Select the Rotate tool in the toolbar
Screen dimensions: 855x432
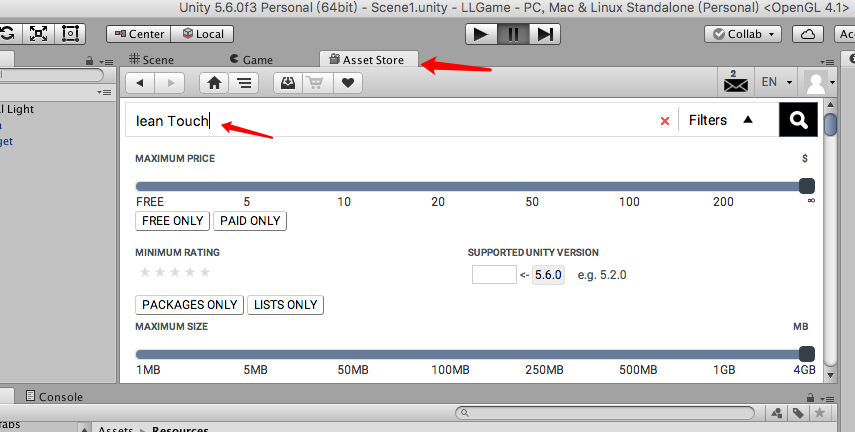7,34
